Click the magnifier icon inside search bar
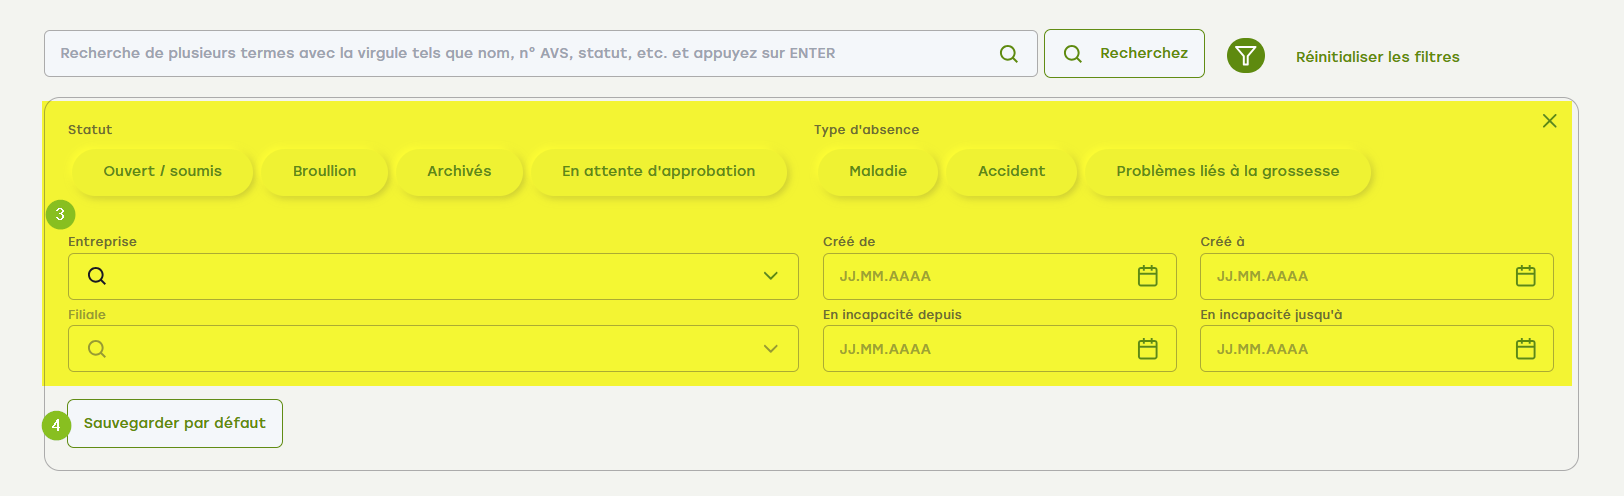 (x=1008, y=54)
